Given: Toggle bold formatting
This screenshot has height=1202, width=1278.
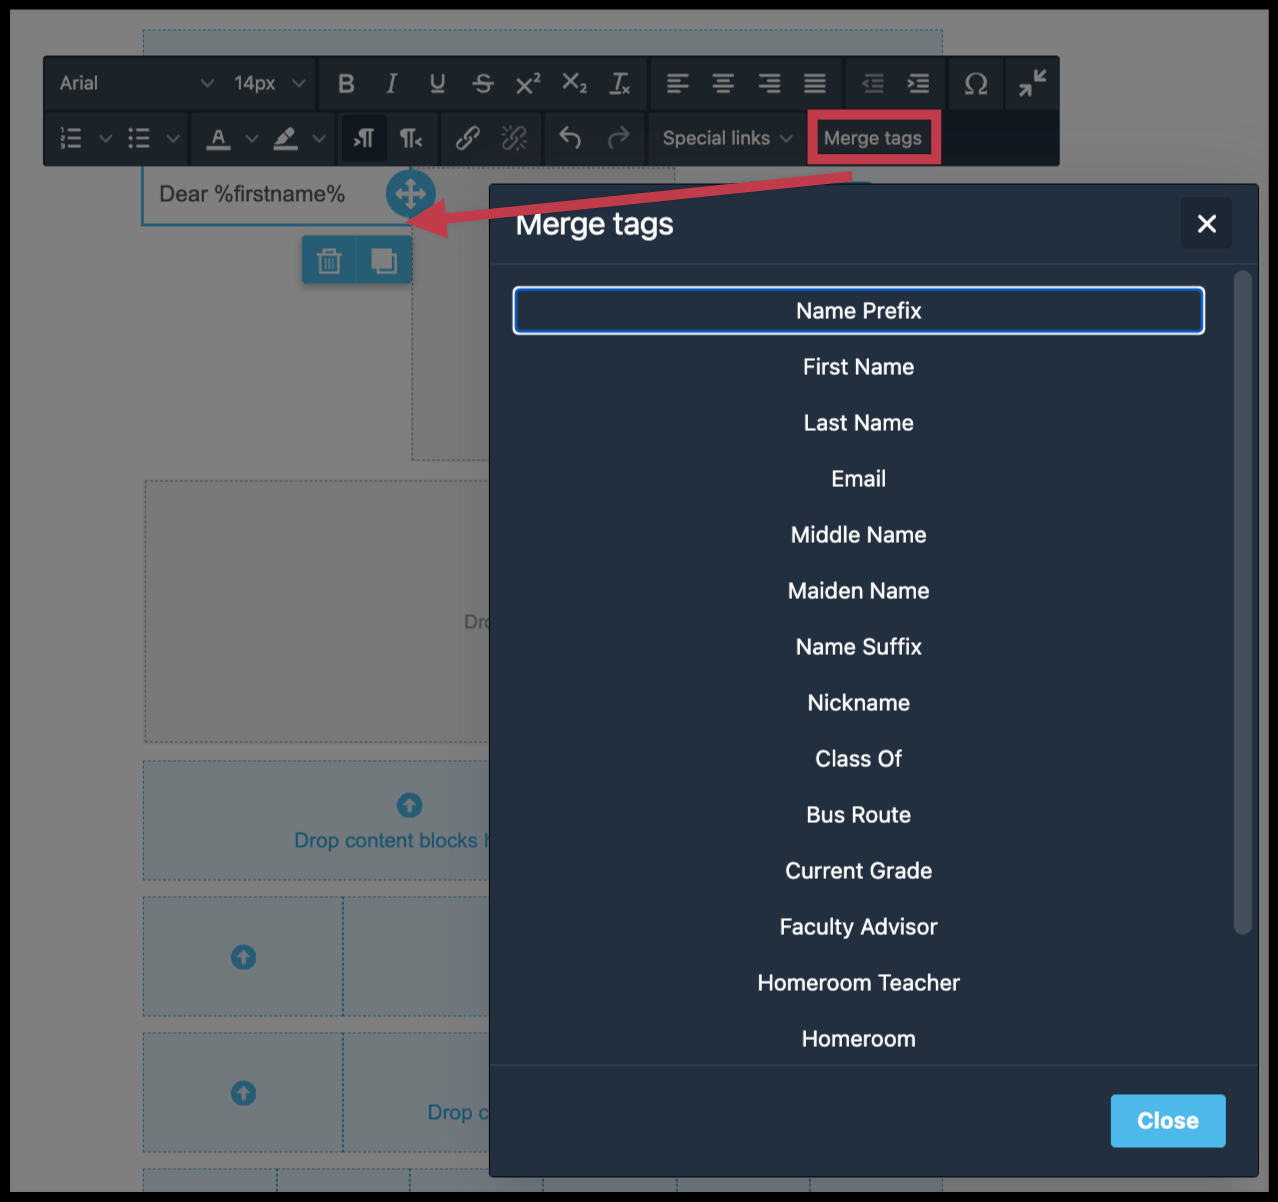Looking at the screenshot, I should coord(346,83).
